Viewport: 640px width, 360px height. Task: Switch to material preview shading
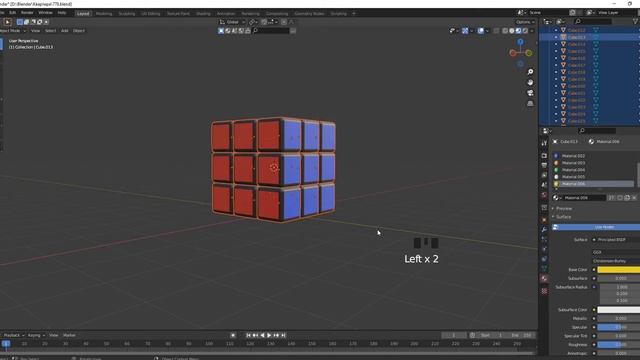pyautogui.click(x=518, y=31)
